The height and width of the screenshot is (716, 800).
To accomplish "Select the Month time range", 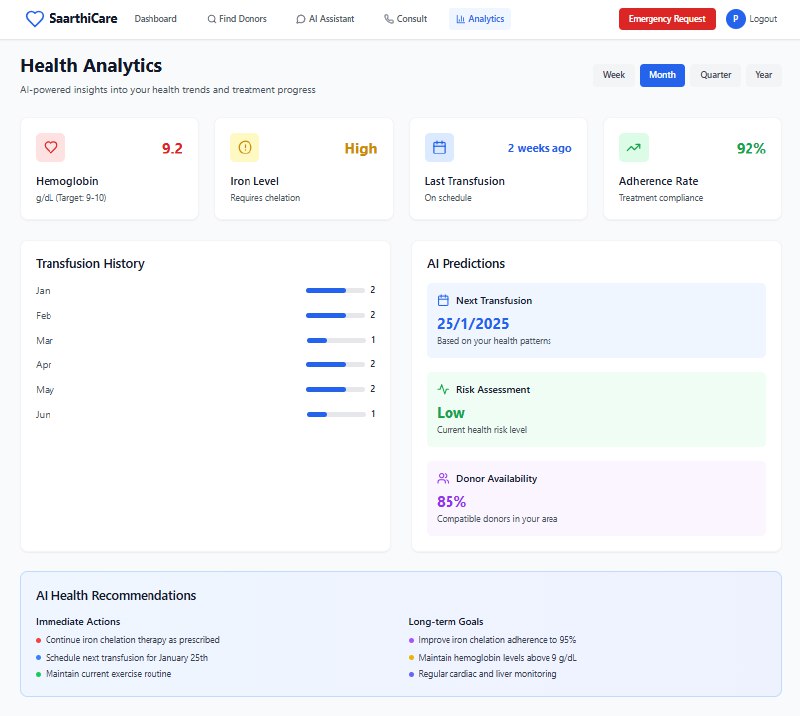I will tap(662, 75).
